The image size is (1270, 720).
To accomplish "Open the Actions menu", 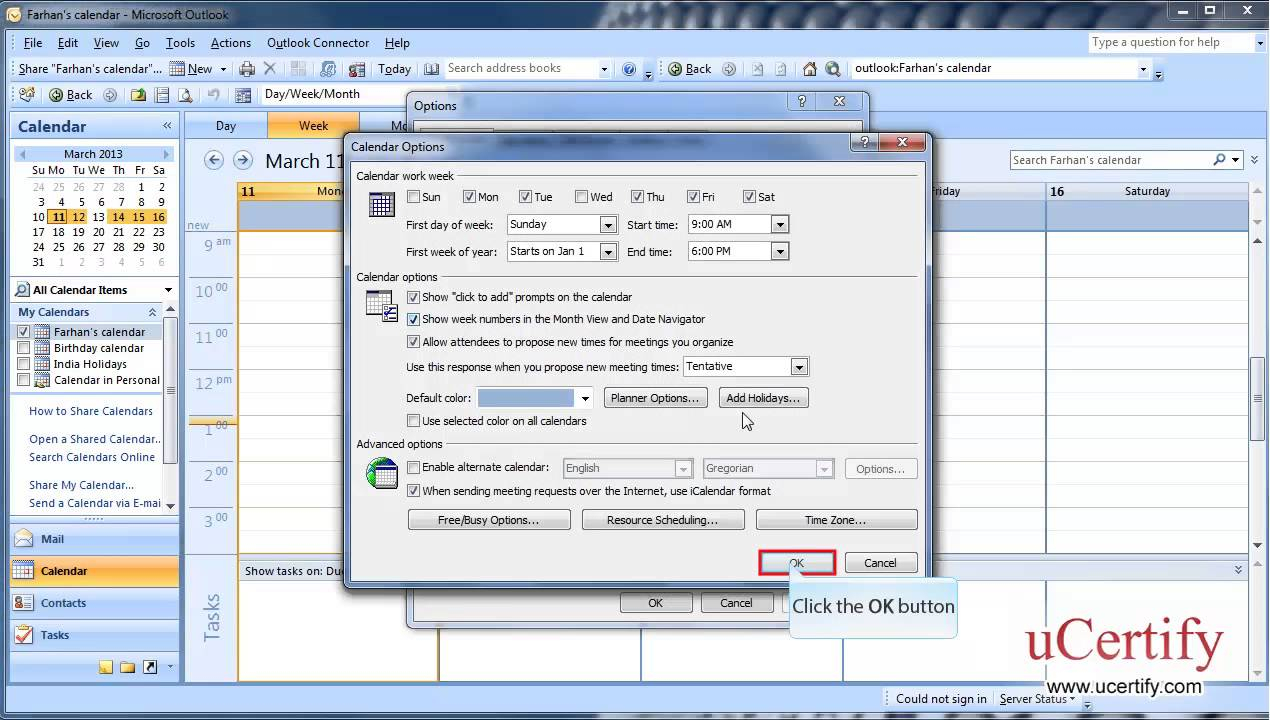I will pos(231,43).
